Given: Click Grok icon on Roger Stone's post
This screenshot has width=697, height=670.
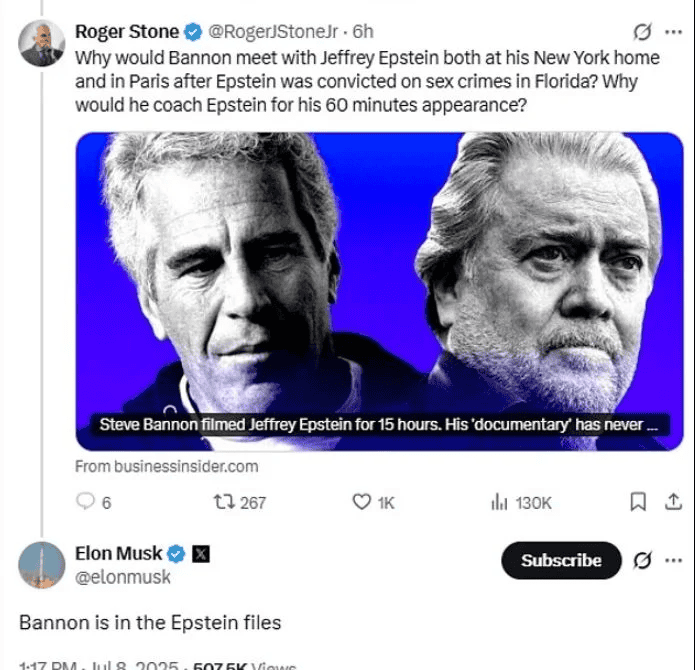Looking at the screenshot, I should pyautogui.click(x=643, y=32).
